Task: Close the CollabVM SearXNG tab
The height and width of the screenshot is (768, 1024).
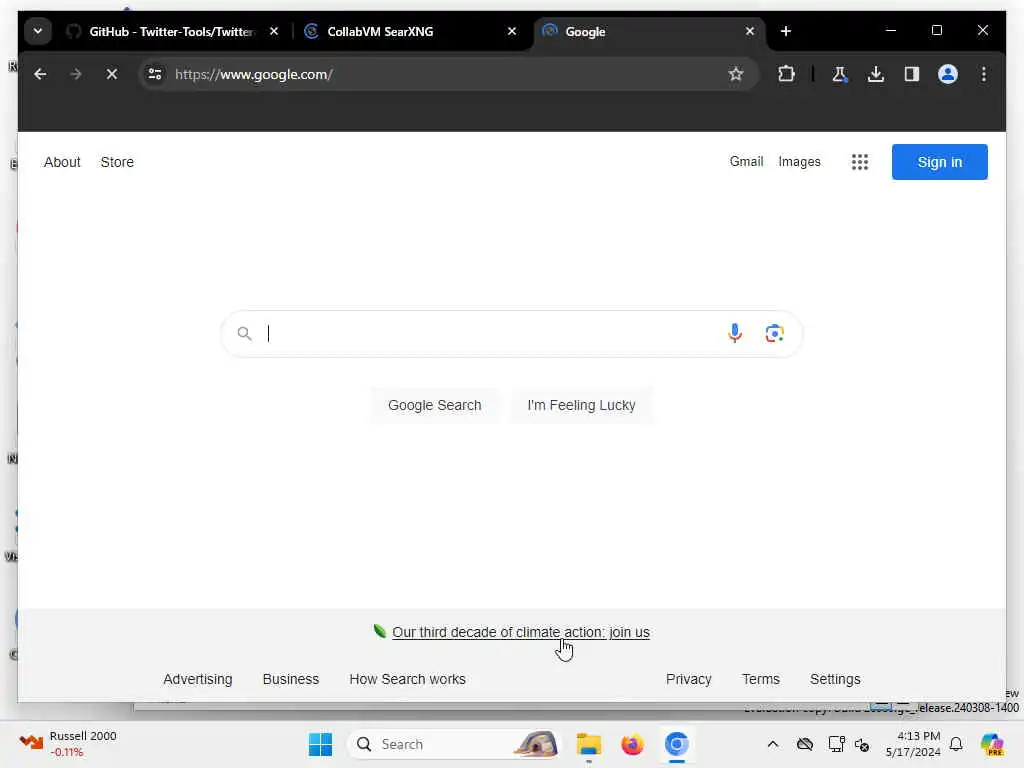Action: 511,31
